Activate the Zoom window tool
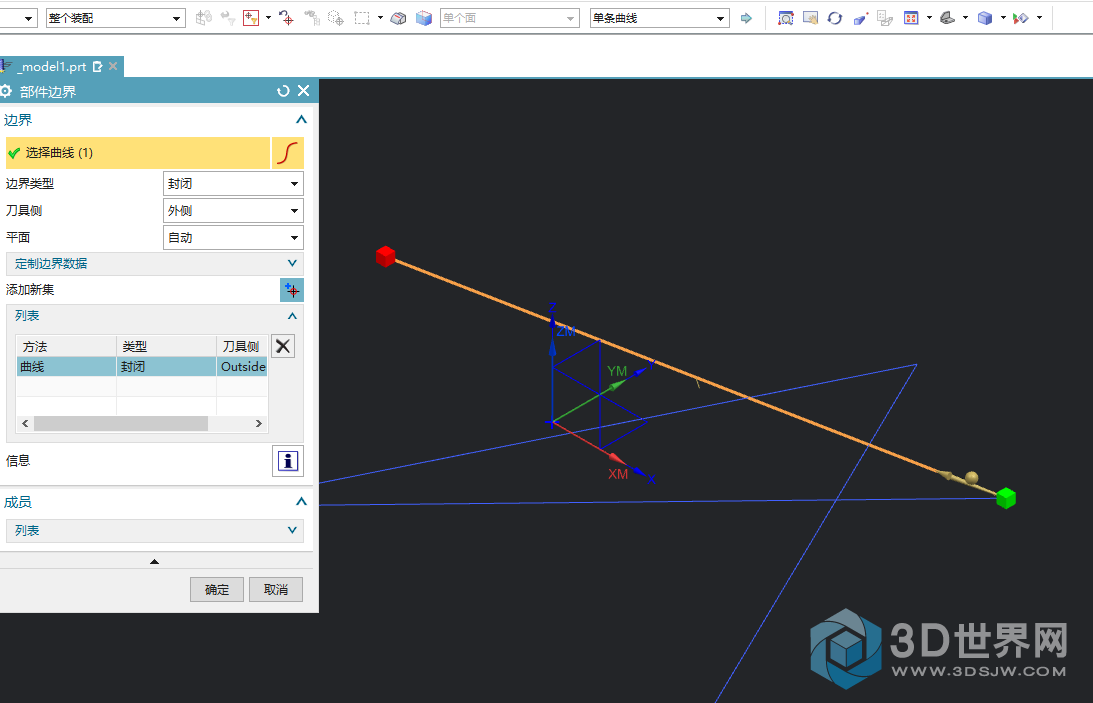This screenshot has height=703, width=1093. pyautogui.click(x=786, y=18)
